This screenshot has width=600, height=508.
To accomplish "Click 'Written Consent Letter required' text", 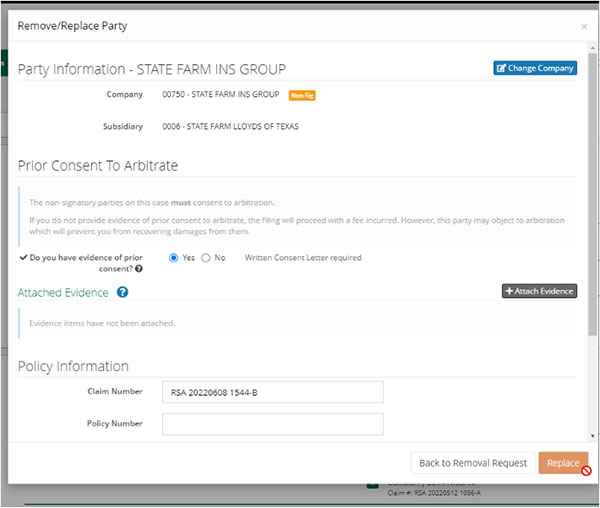I will (303, 258).
